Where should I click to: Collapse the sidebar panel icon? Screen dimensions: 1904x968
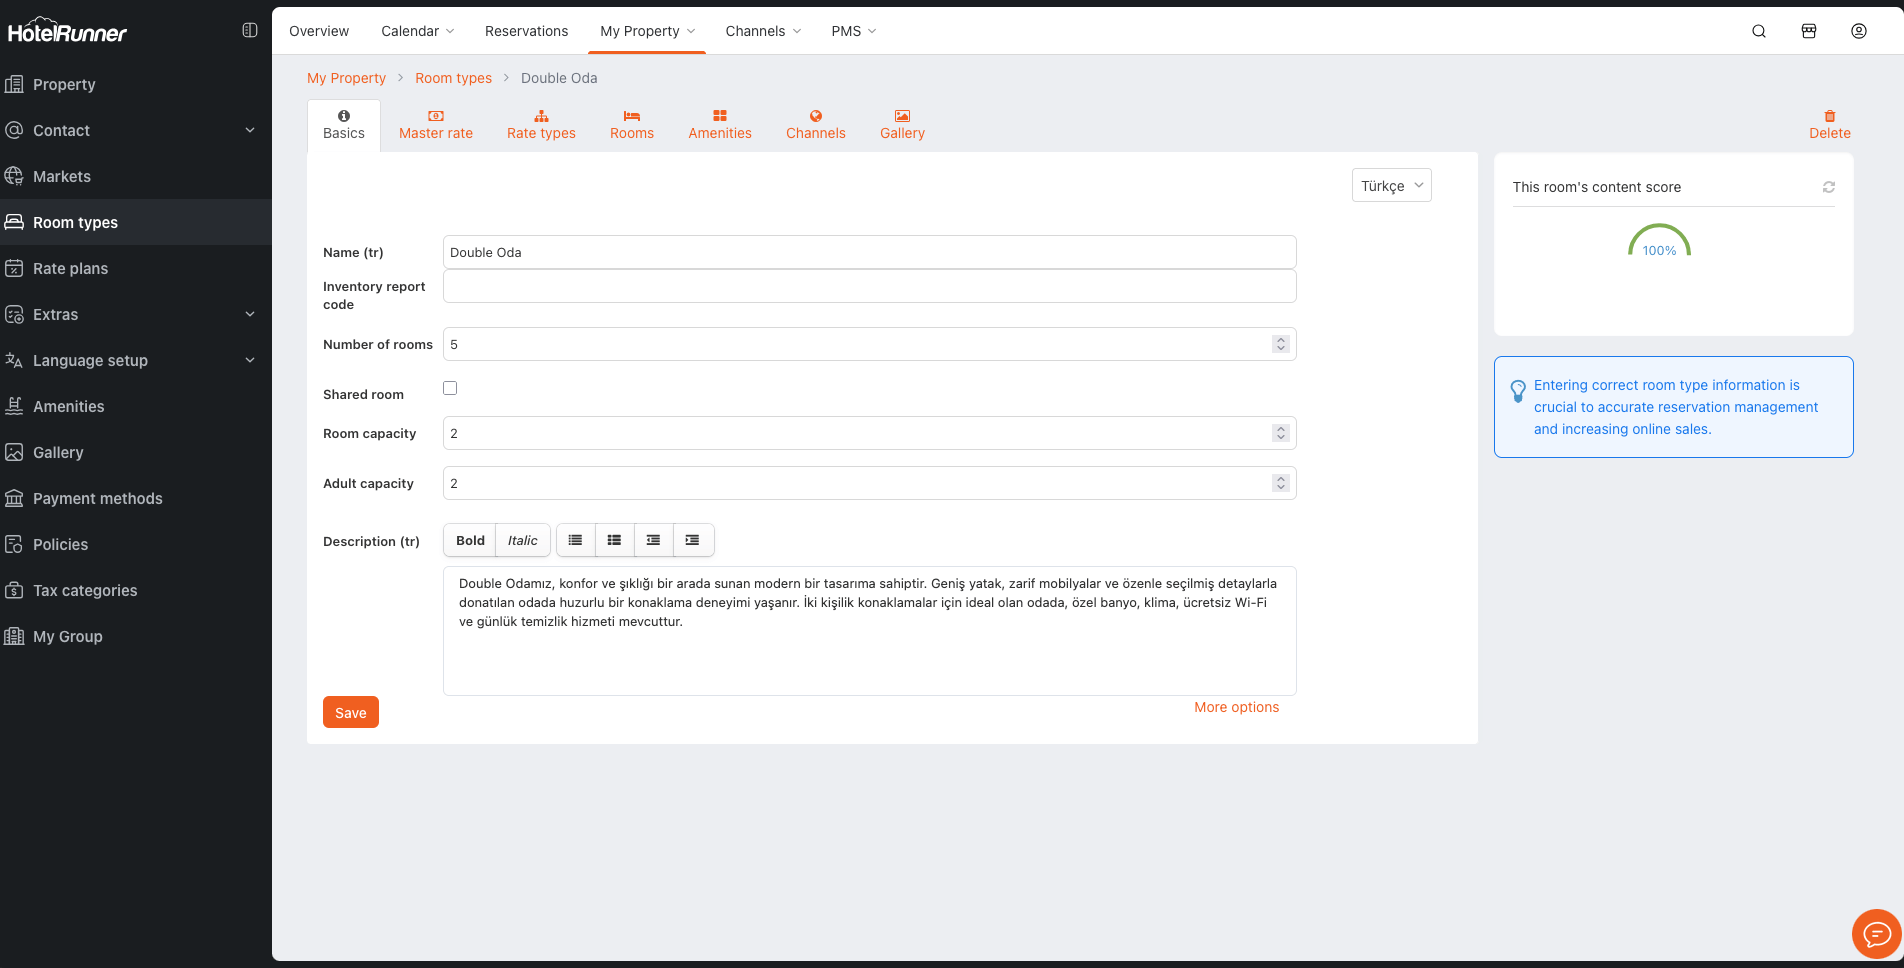[x=250, y=31]
